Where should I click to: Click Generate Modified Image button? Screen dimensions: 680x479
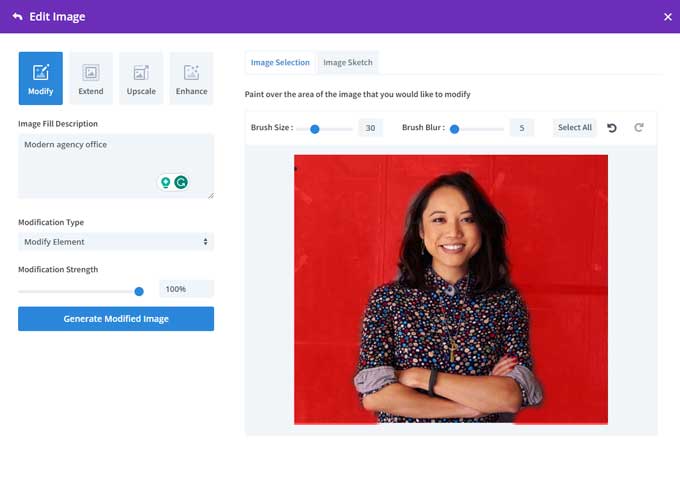[116, 319]
